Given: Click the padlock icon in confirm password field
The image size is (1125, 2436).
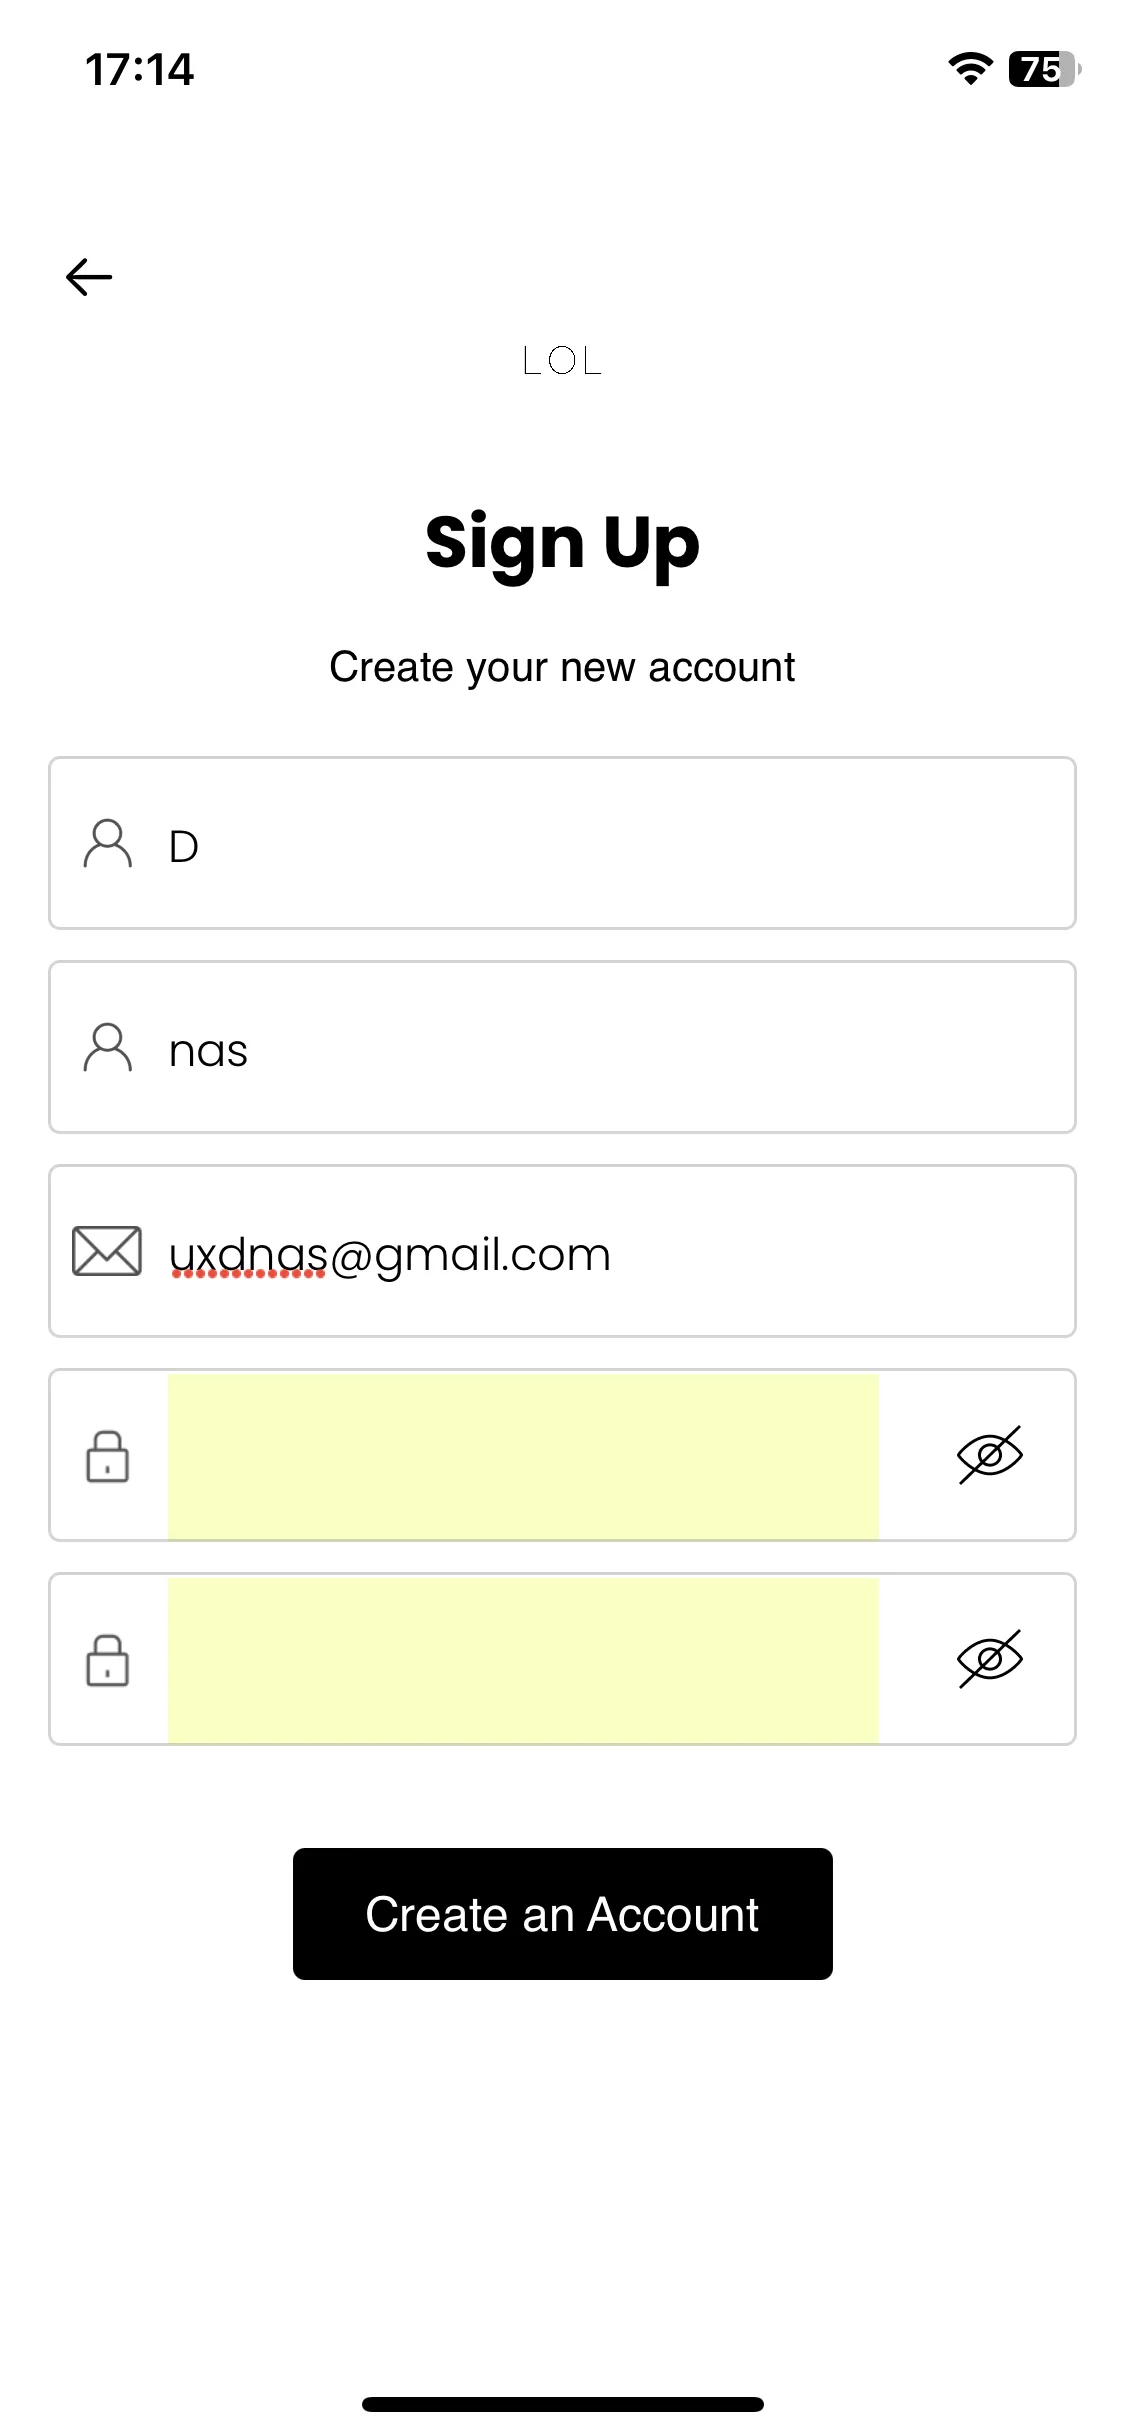Looking at the screenshot, I should (x=107, y=1660).
